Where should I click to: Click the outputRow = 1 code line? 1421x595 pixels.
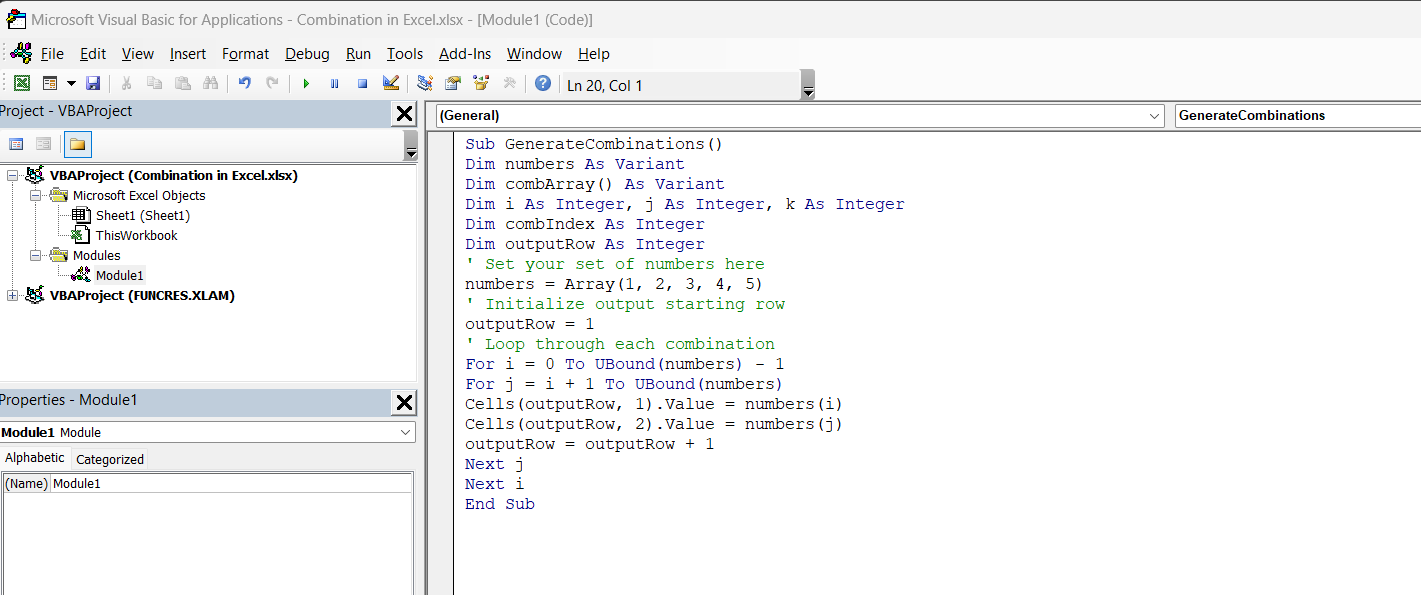(x=529, y=324)
